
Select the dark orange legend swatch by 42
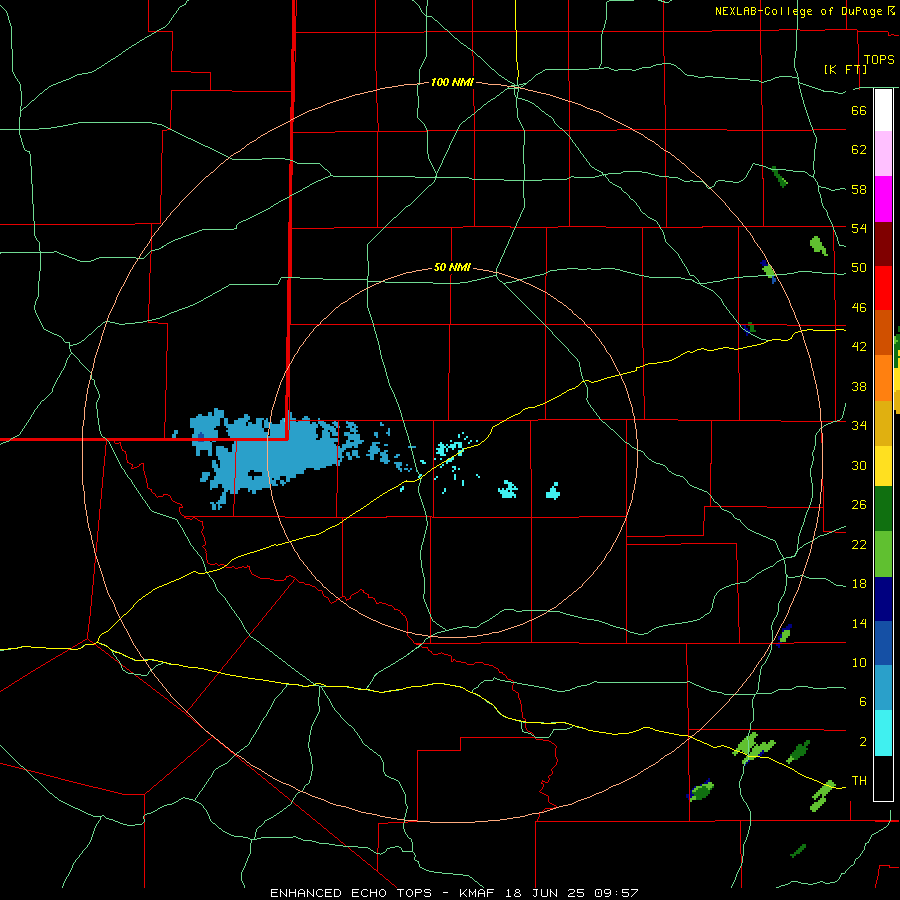(x=883, y=332)
